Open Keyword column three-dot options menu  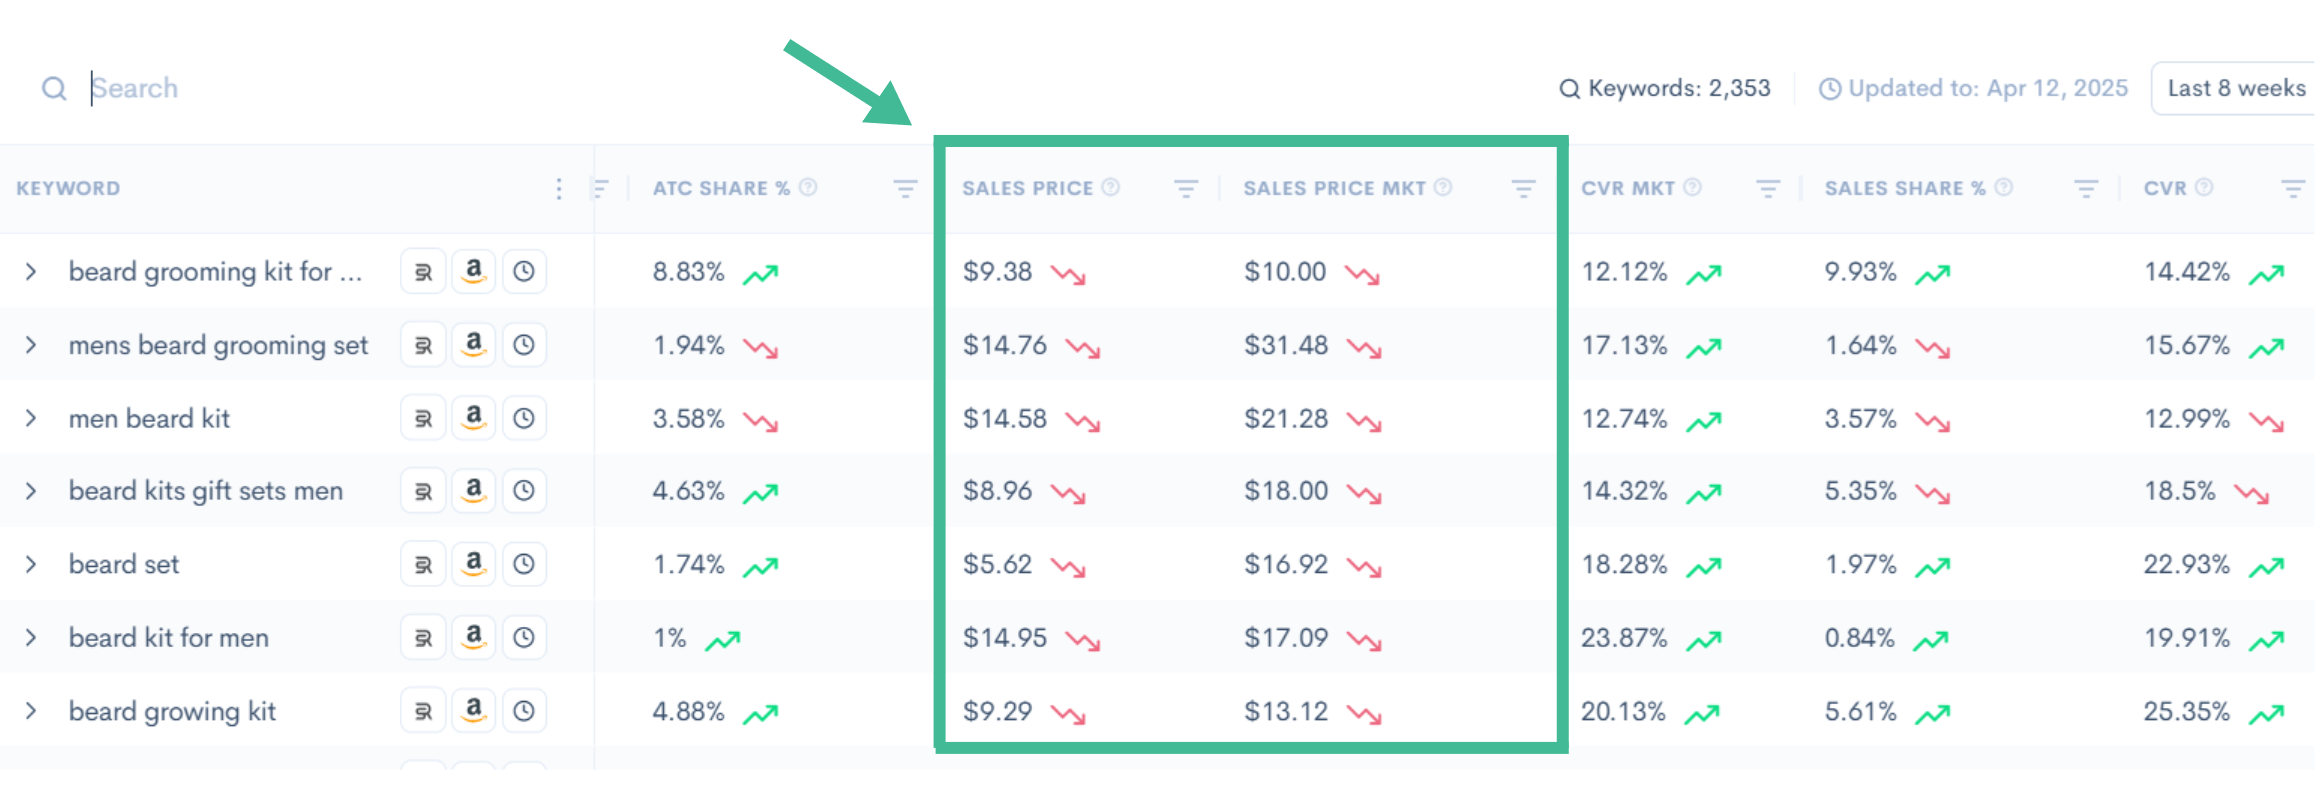(559, 189)
